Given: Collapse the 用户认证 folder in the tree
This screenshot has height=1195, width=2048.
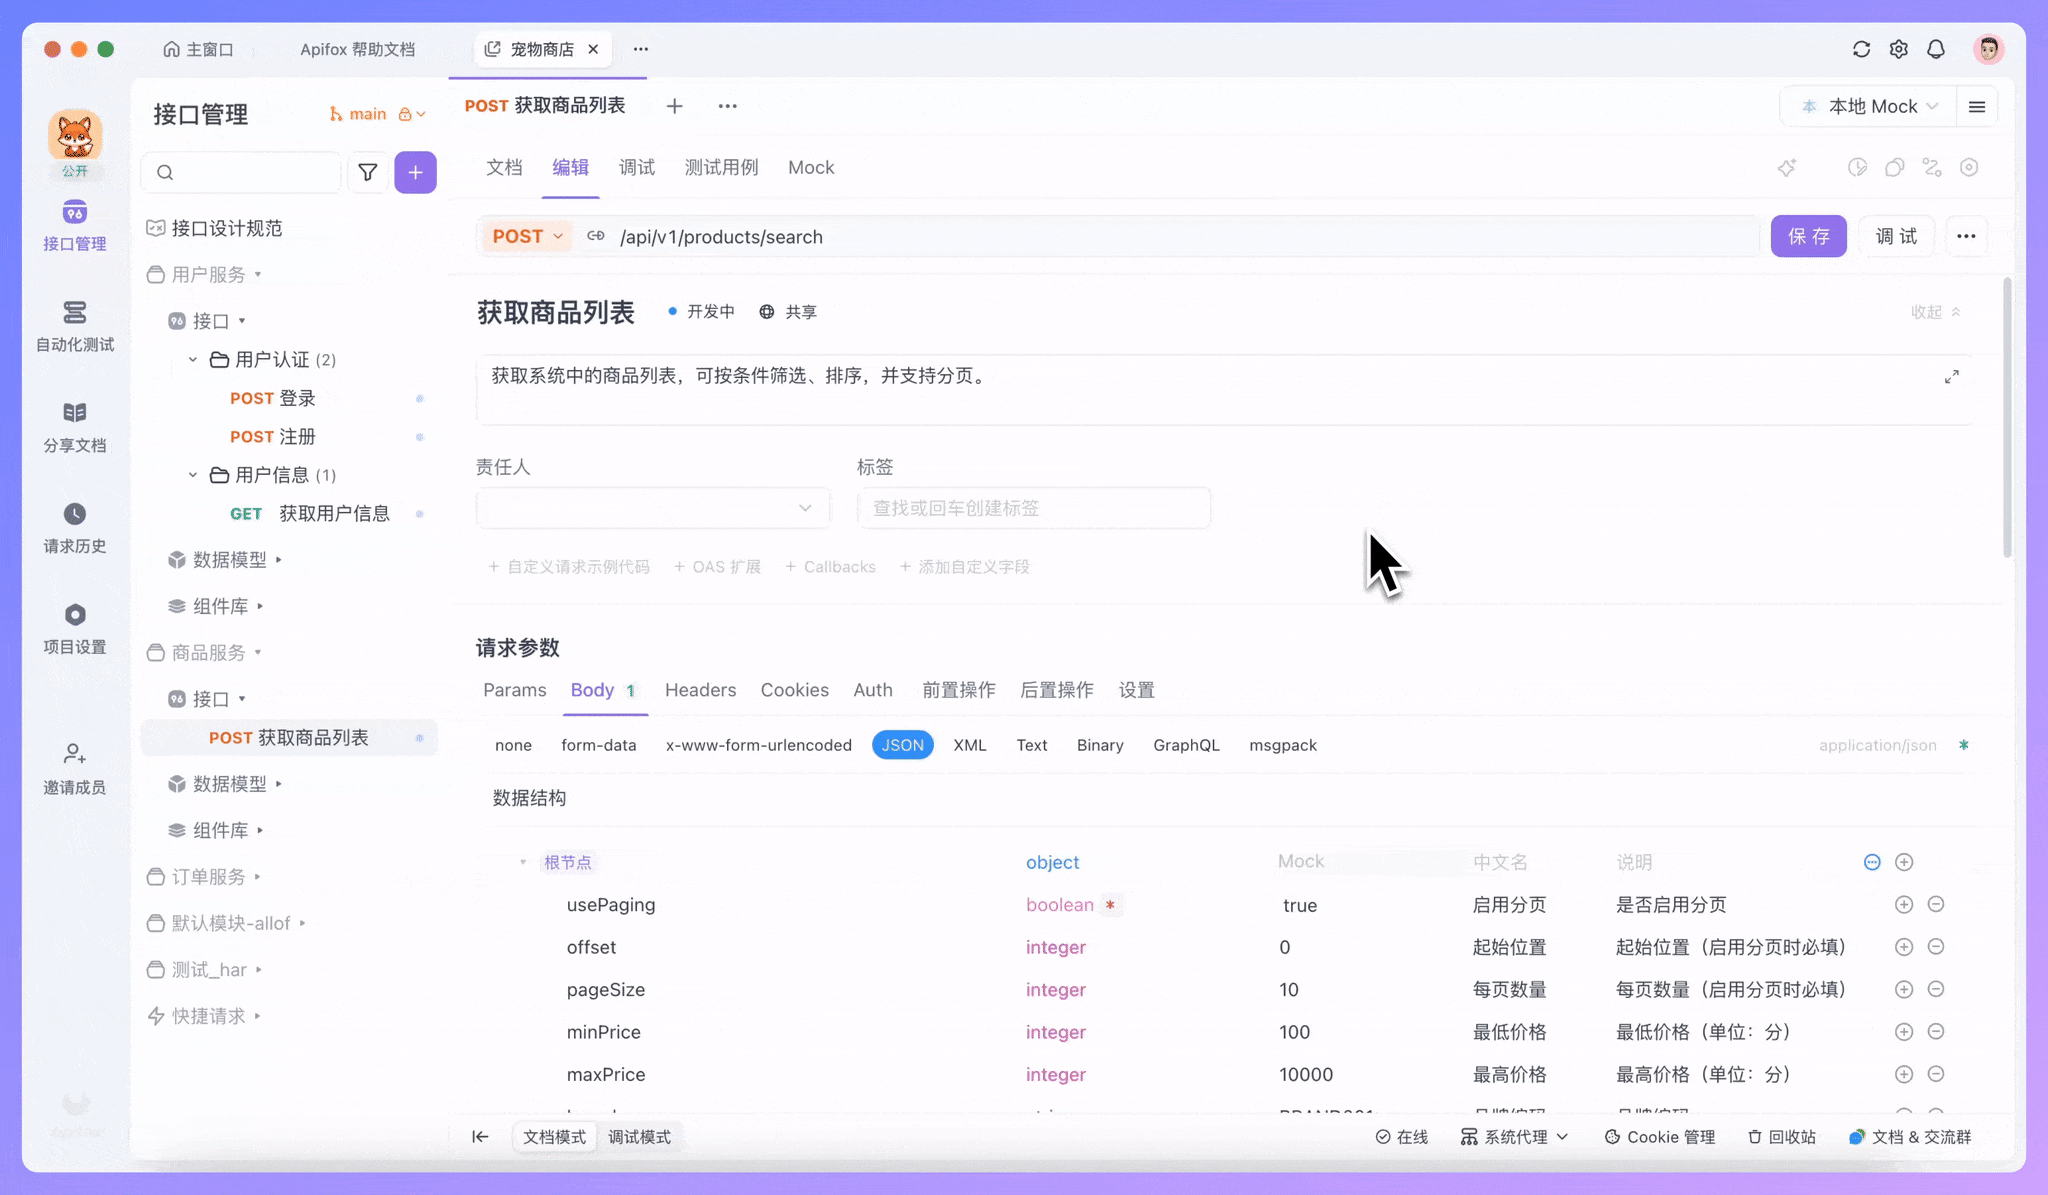Looking at the screenshot, I should [192, 359].
